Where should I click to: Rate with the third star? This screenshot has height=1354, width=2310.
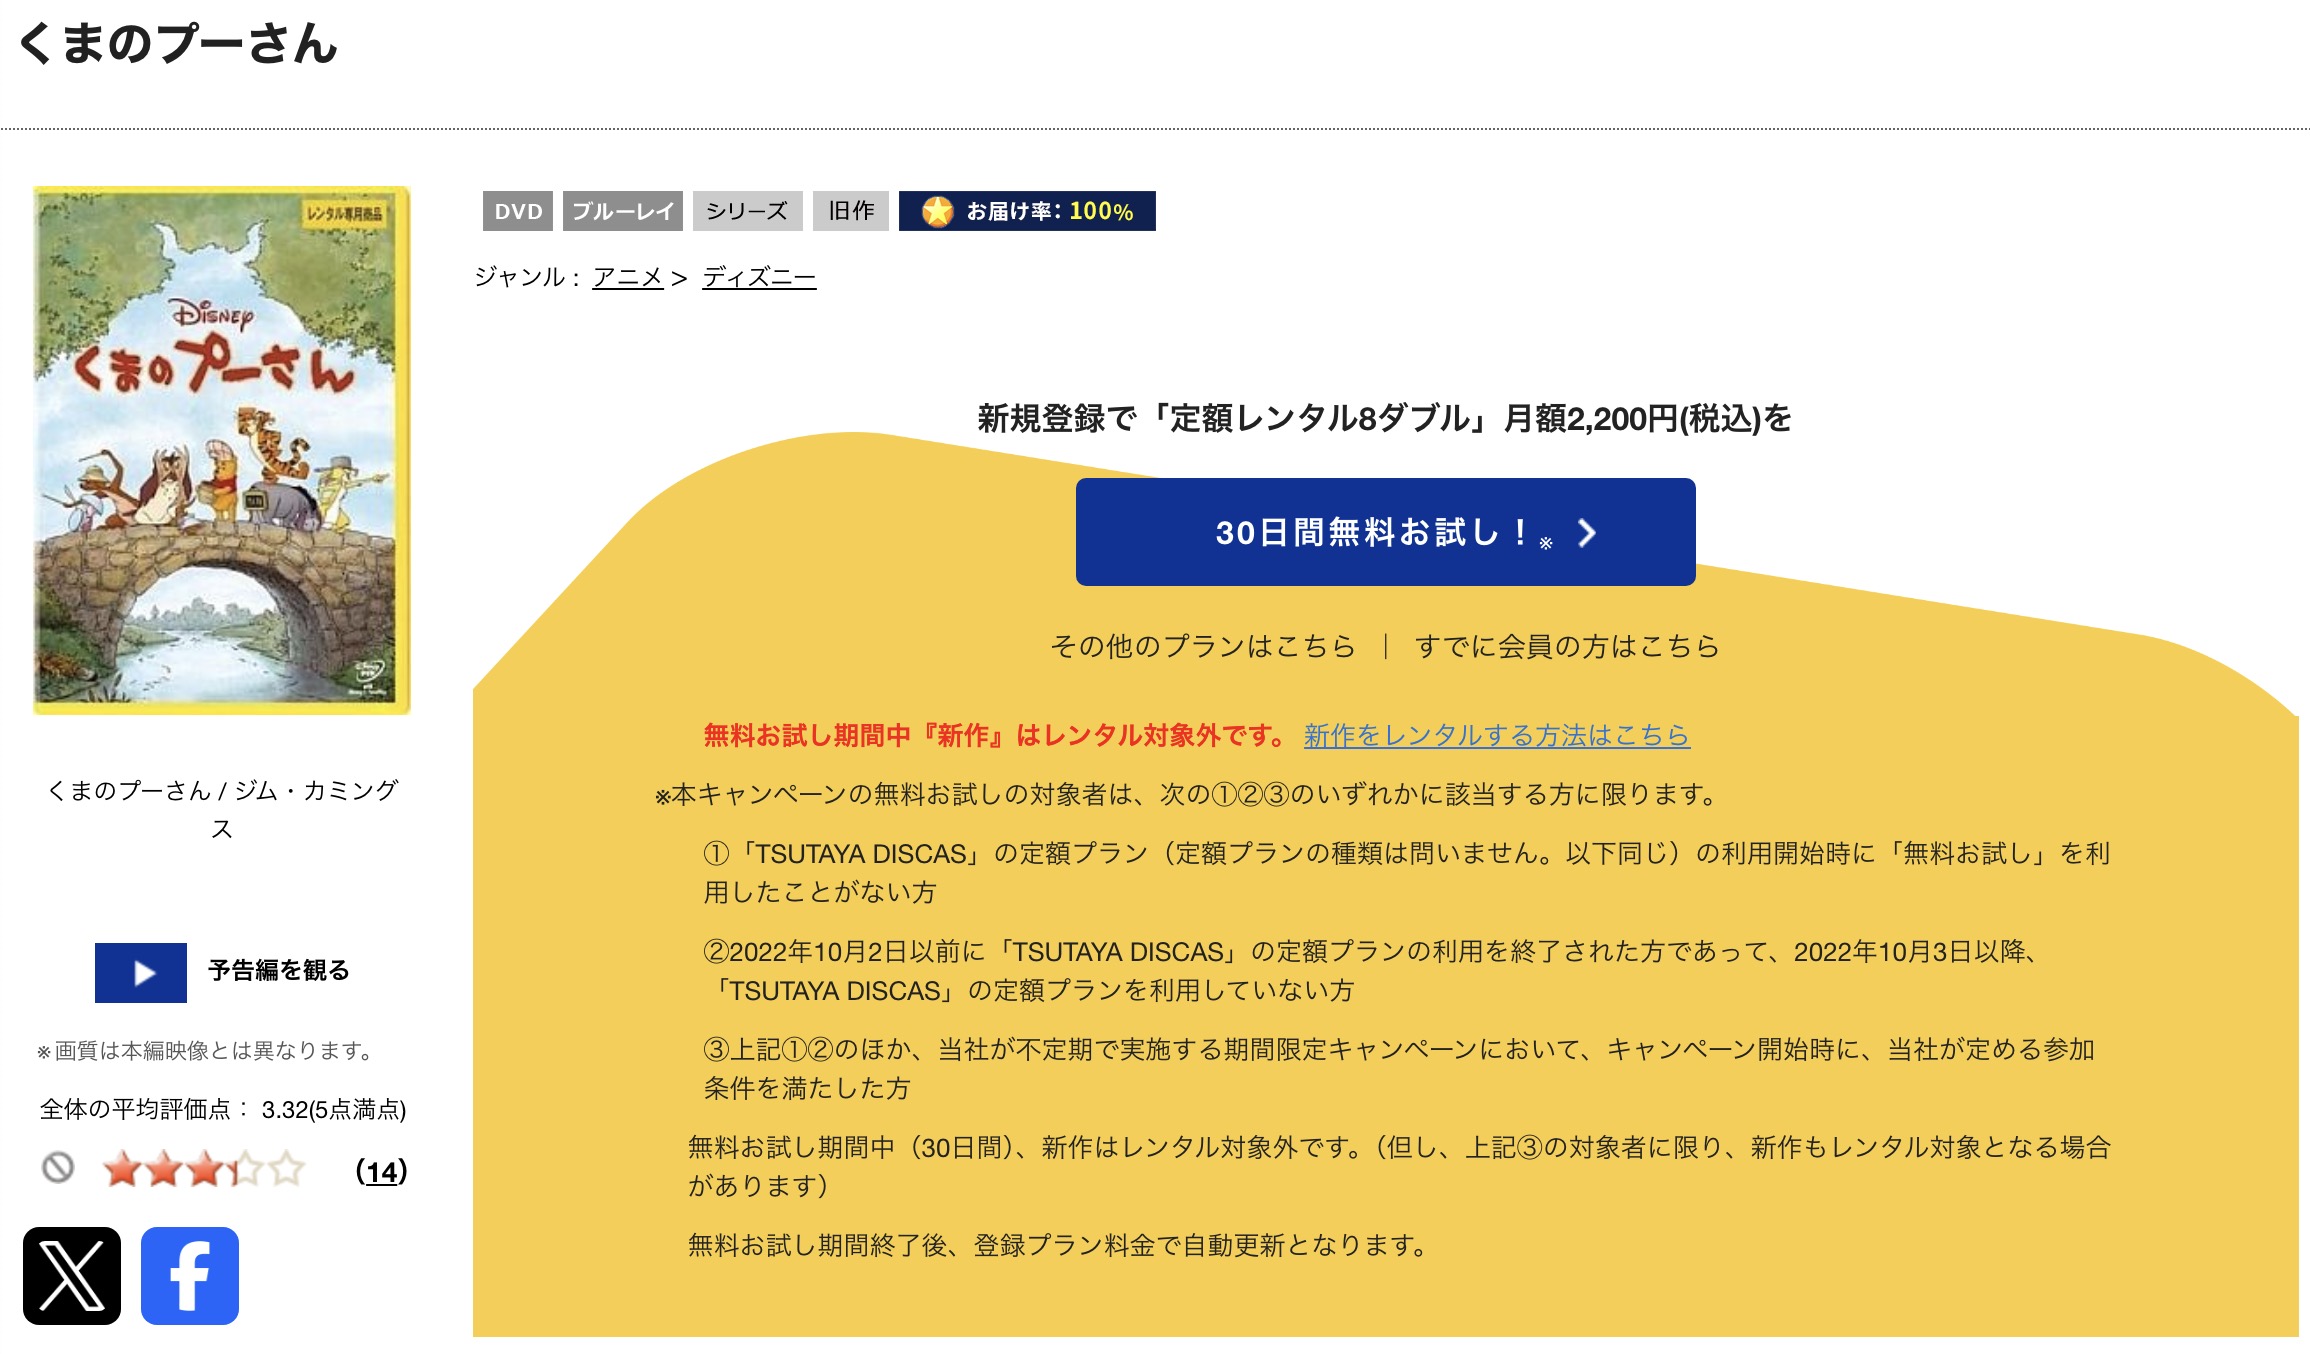[204, 1168]
